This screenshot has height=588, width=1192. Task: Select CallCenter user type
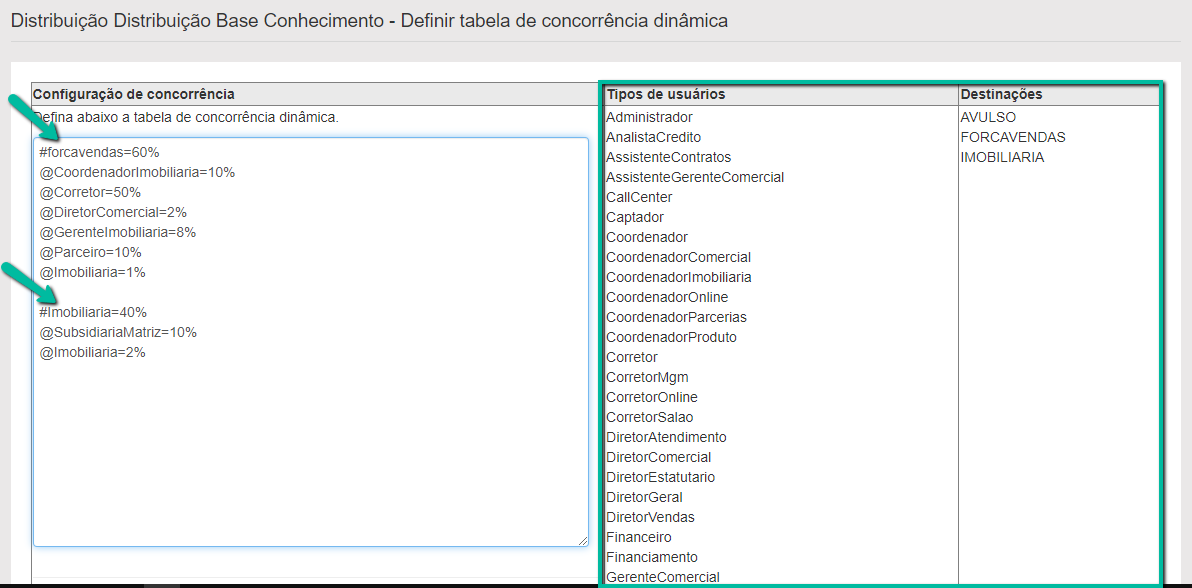639,197
